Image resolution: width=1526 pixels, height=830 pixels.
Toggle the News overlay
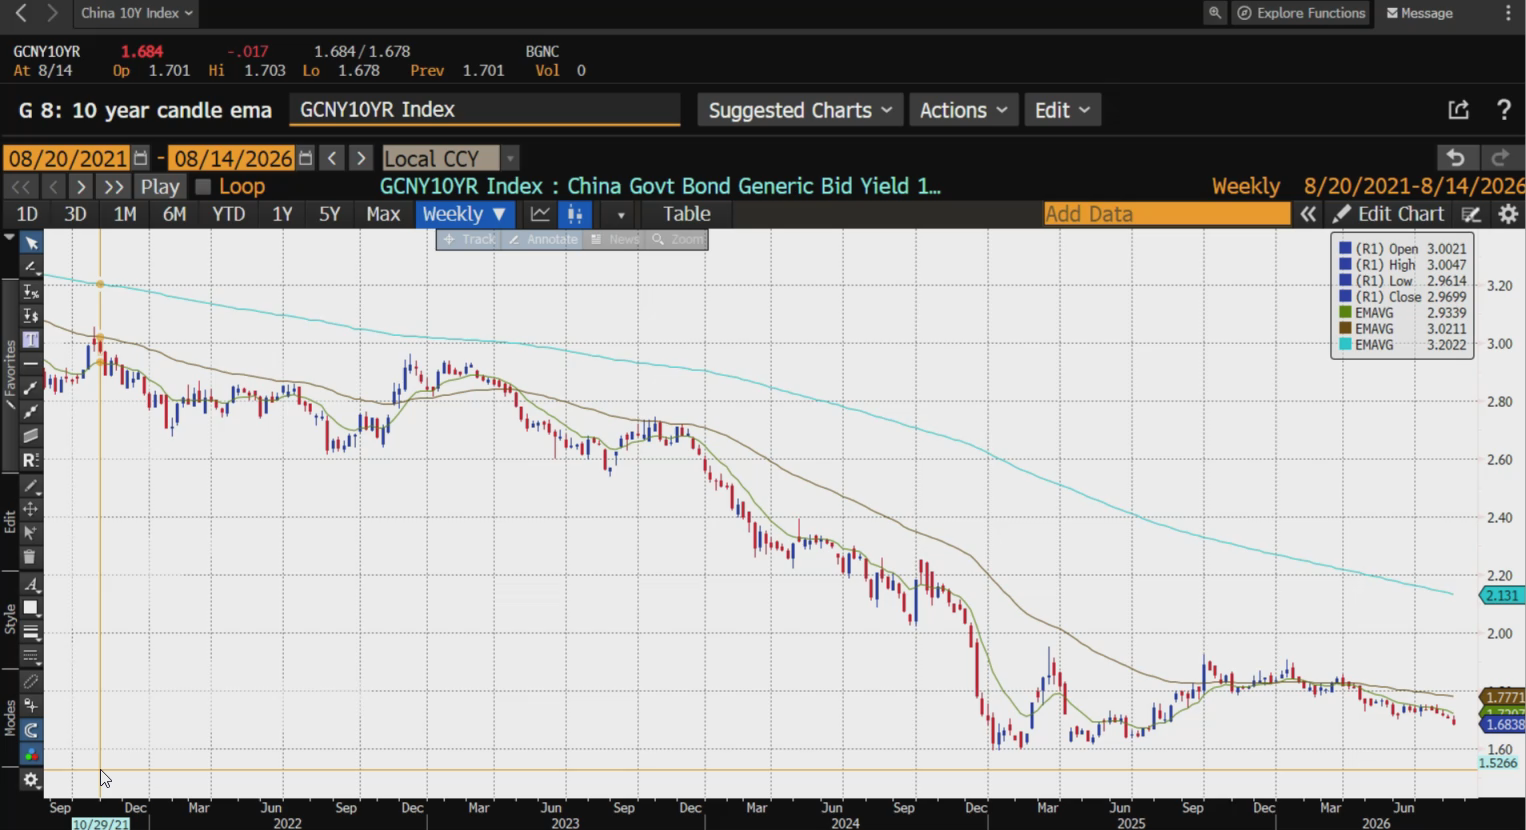pos(616,239)
